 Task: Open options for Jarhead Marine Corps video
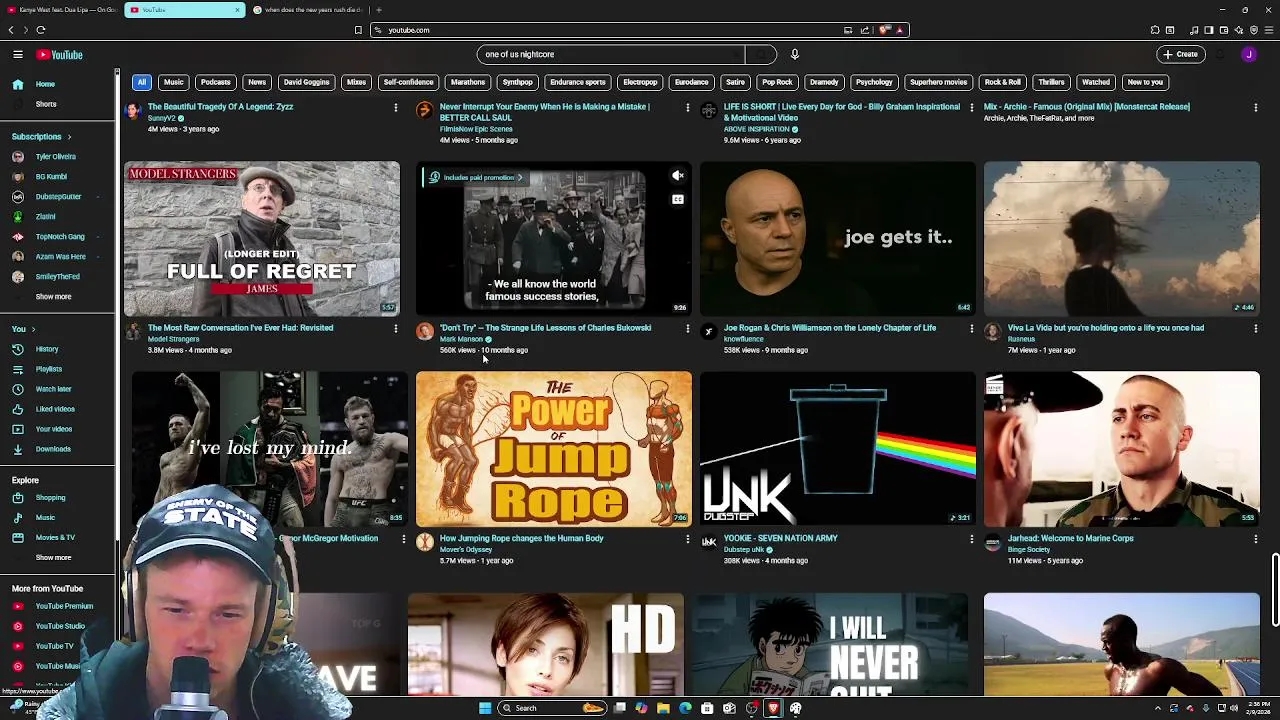click(x=1255, y=539)
